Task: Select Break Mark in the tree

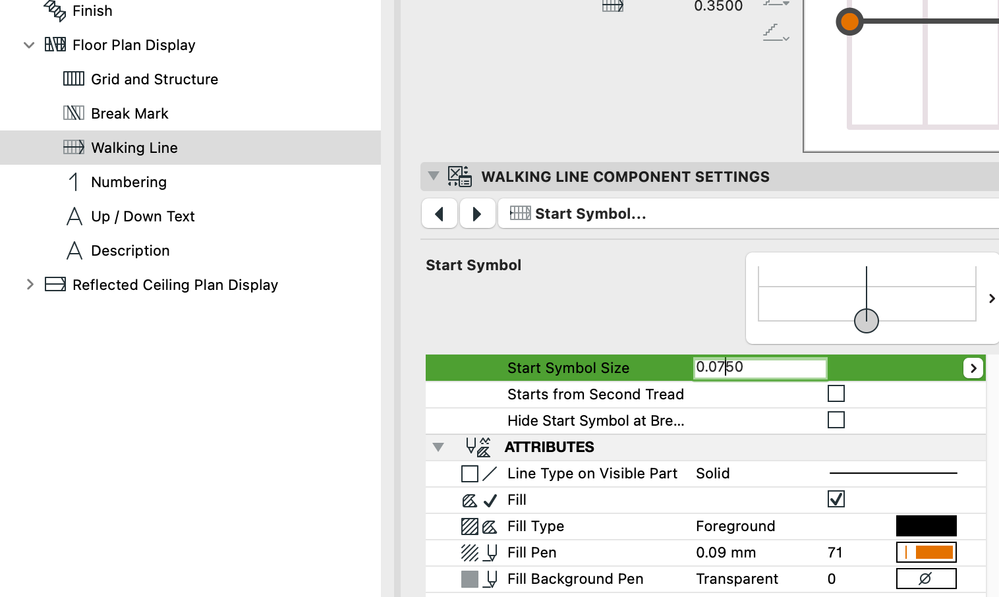Action: tap(129, 113)
